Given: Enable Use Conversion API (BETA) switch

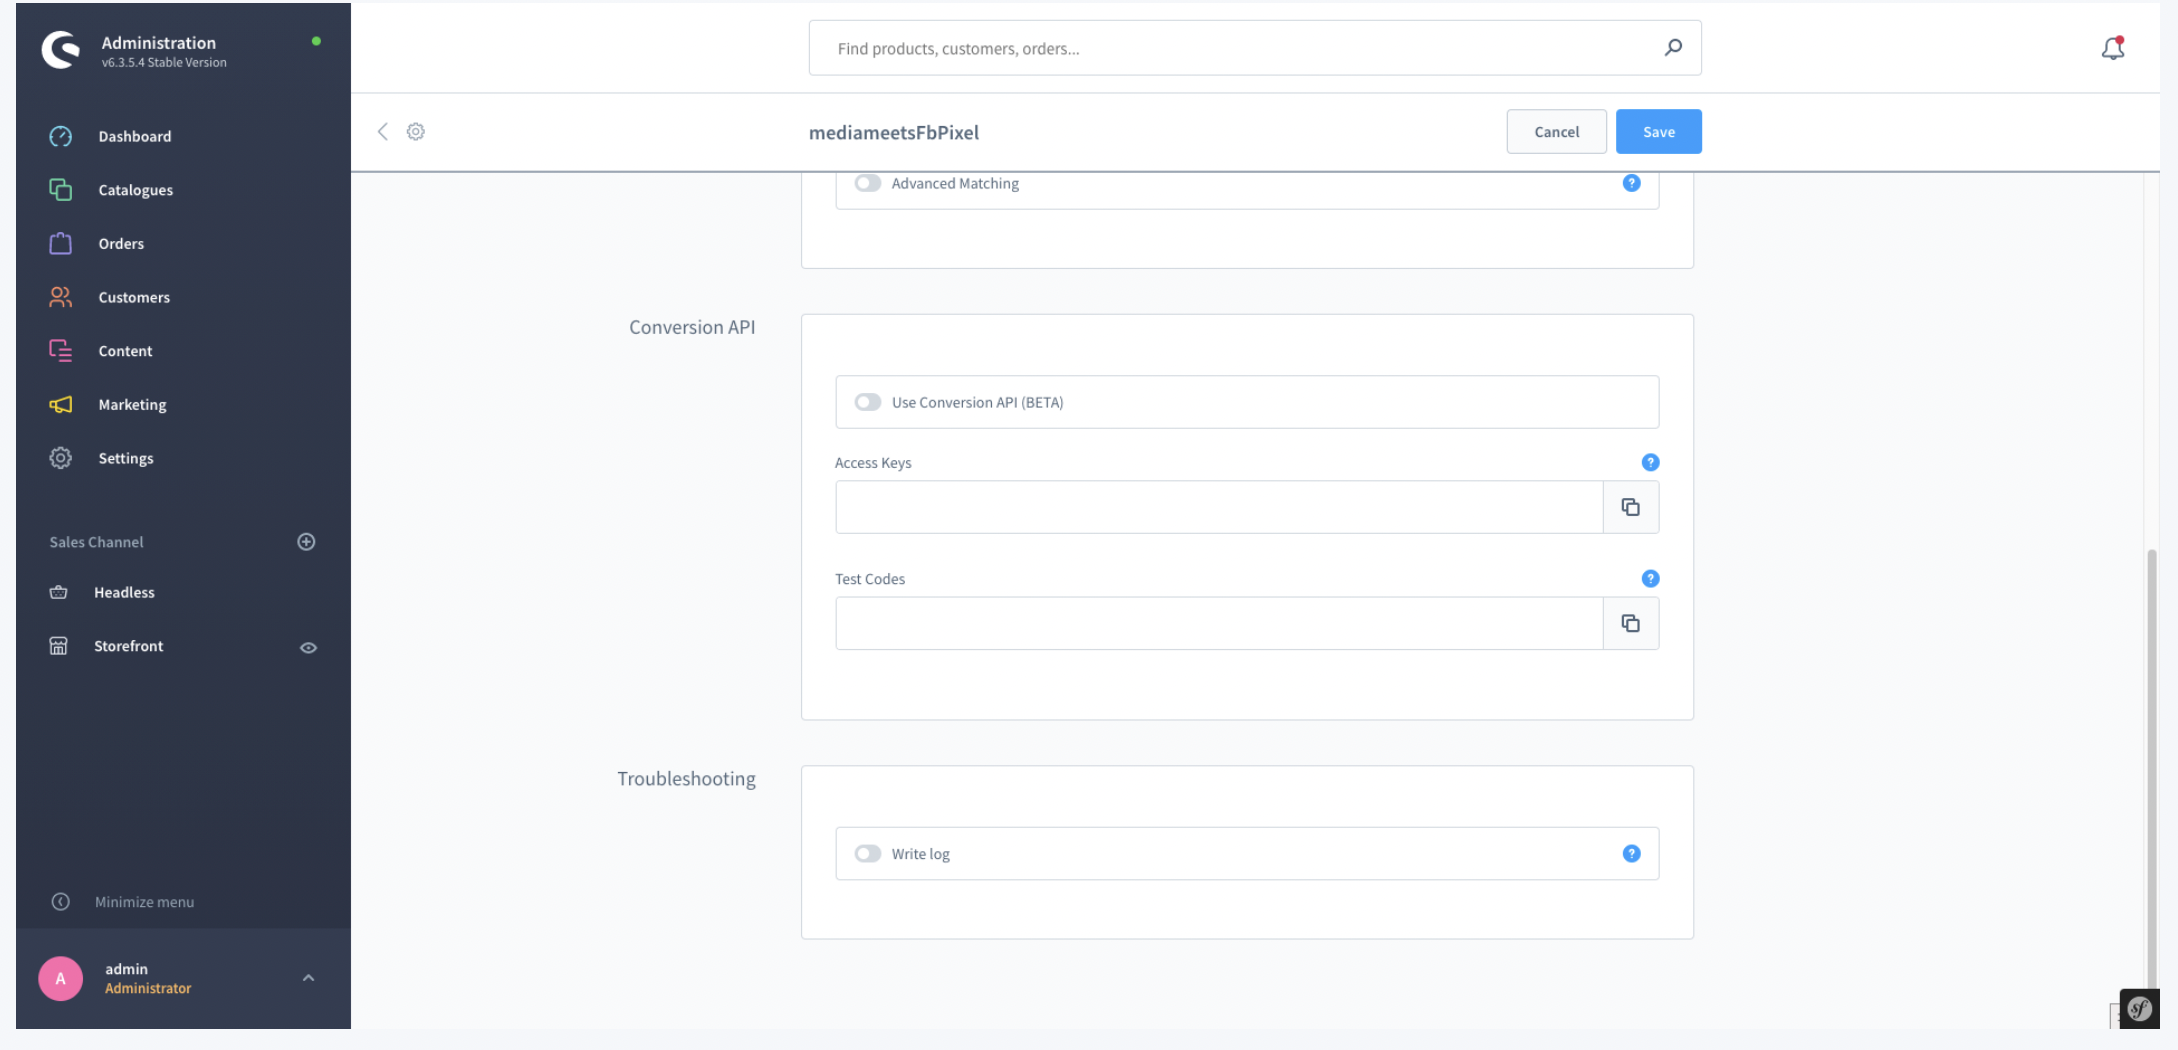Looking at the screenshot, I should tap(867, 402).
